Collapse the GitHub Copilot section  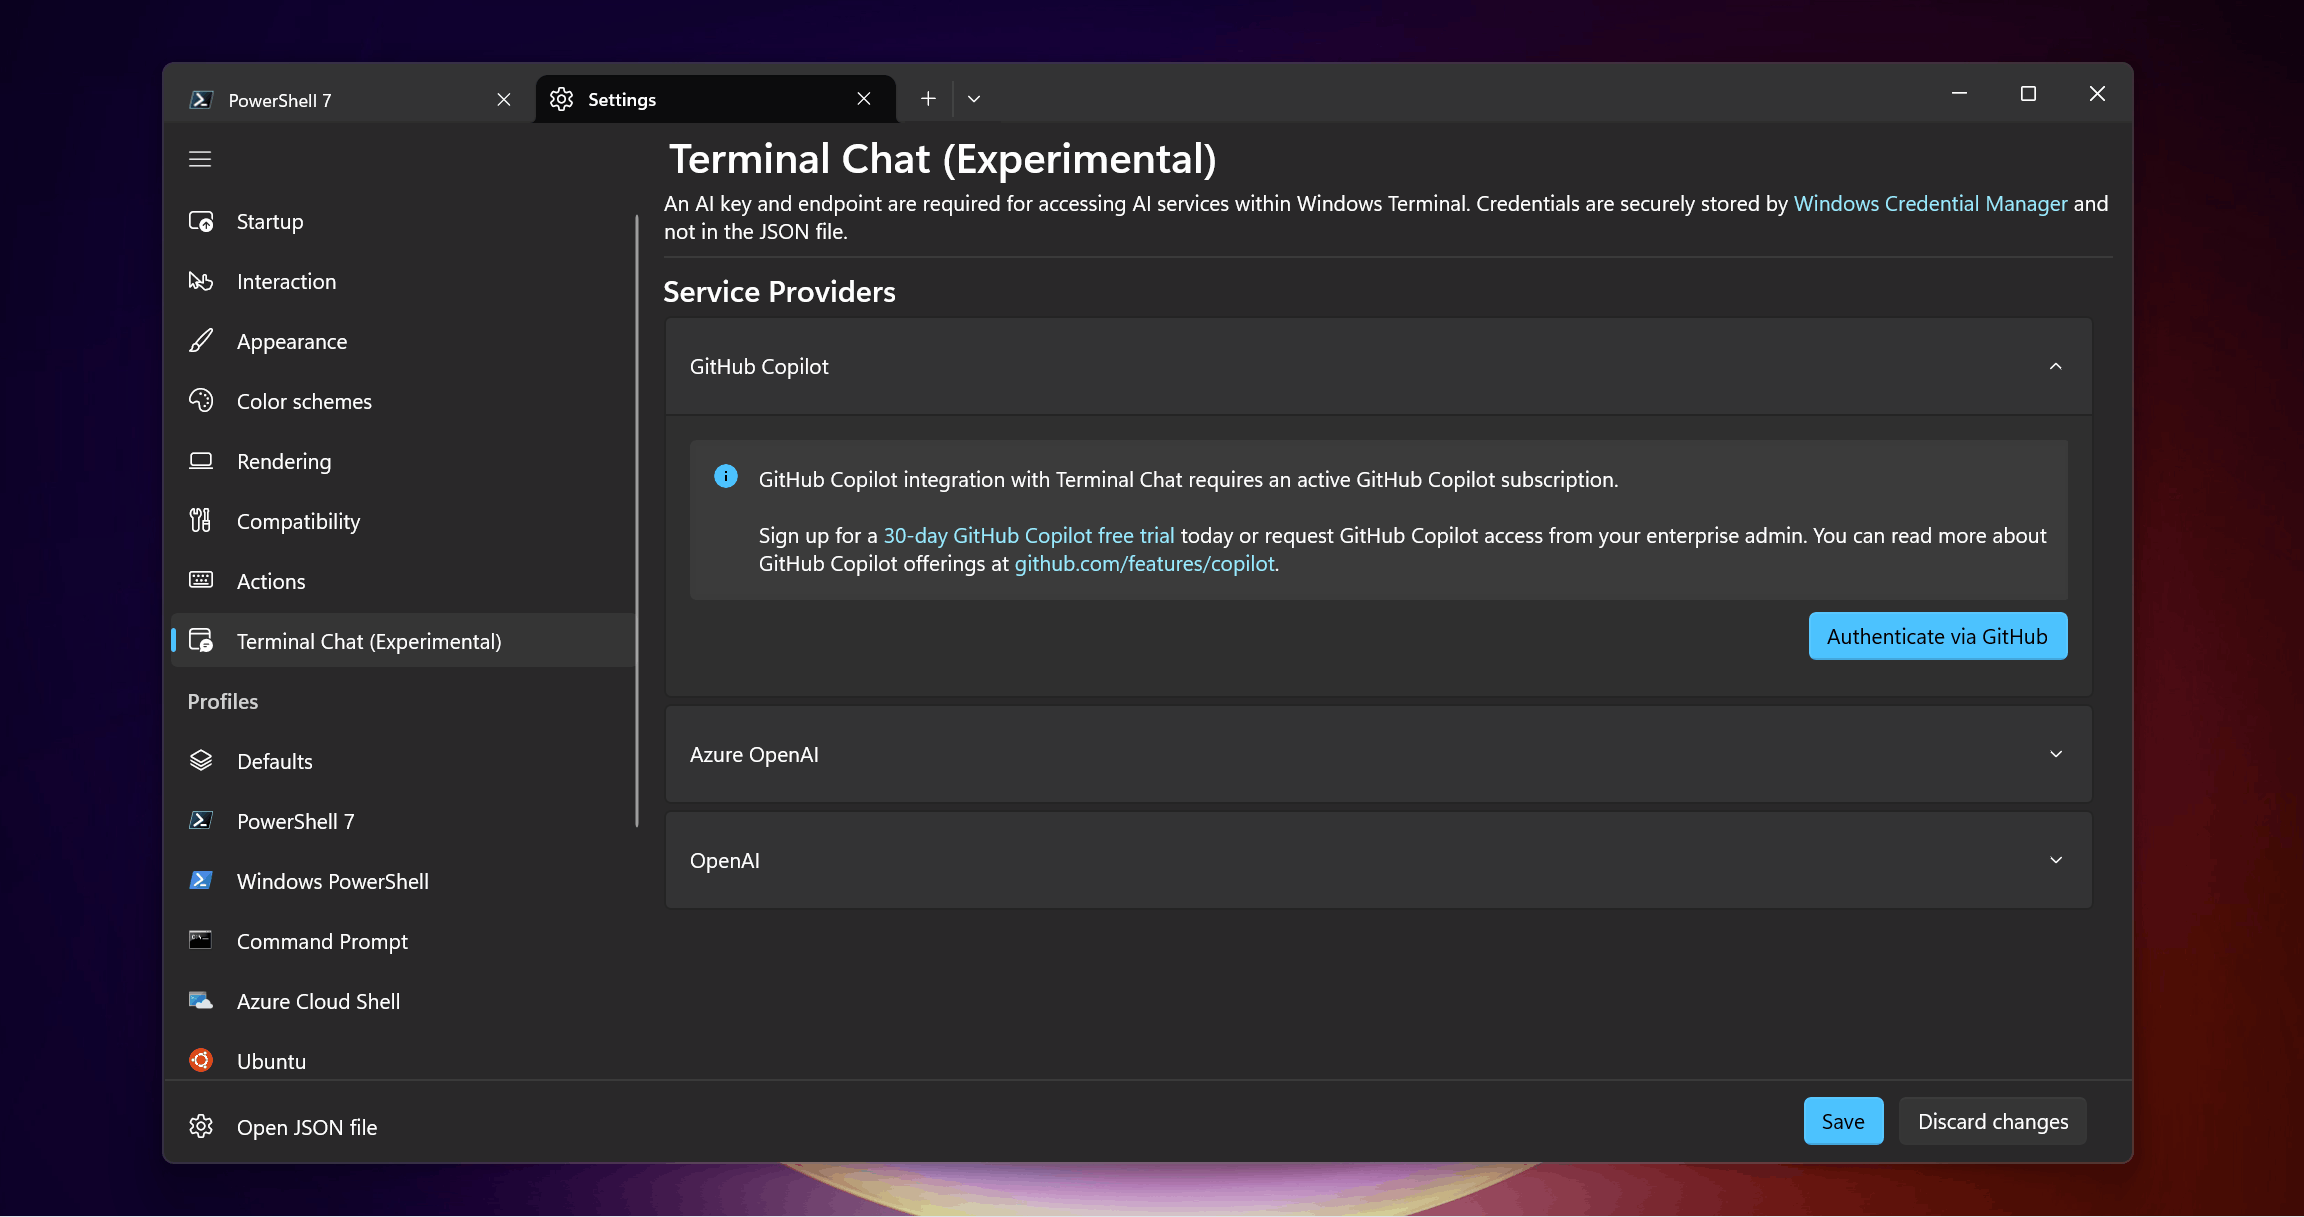(2056, 366)
